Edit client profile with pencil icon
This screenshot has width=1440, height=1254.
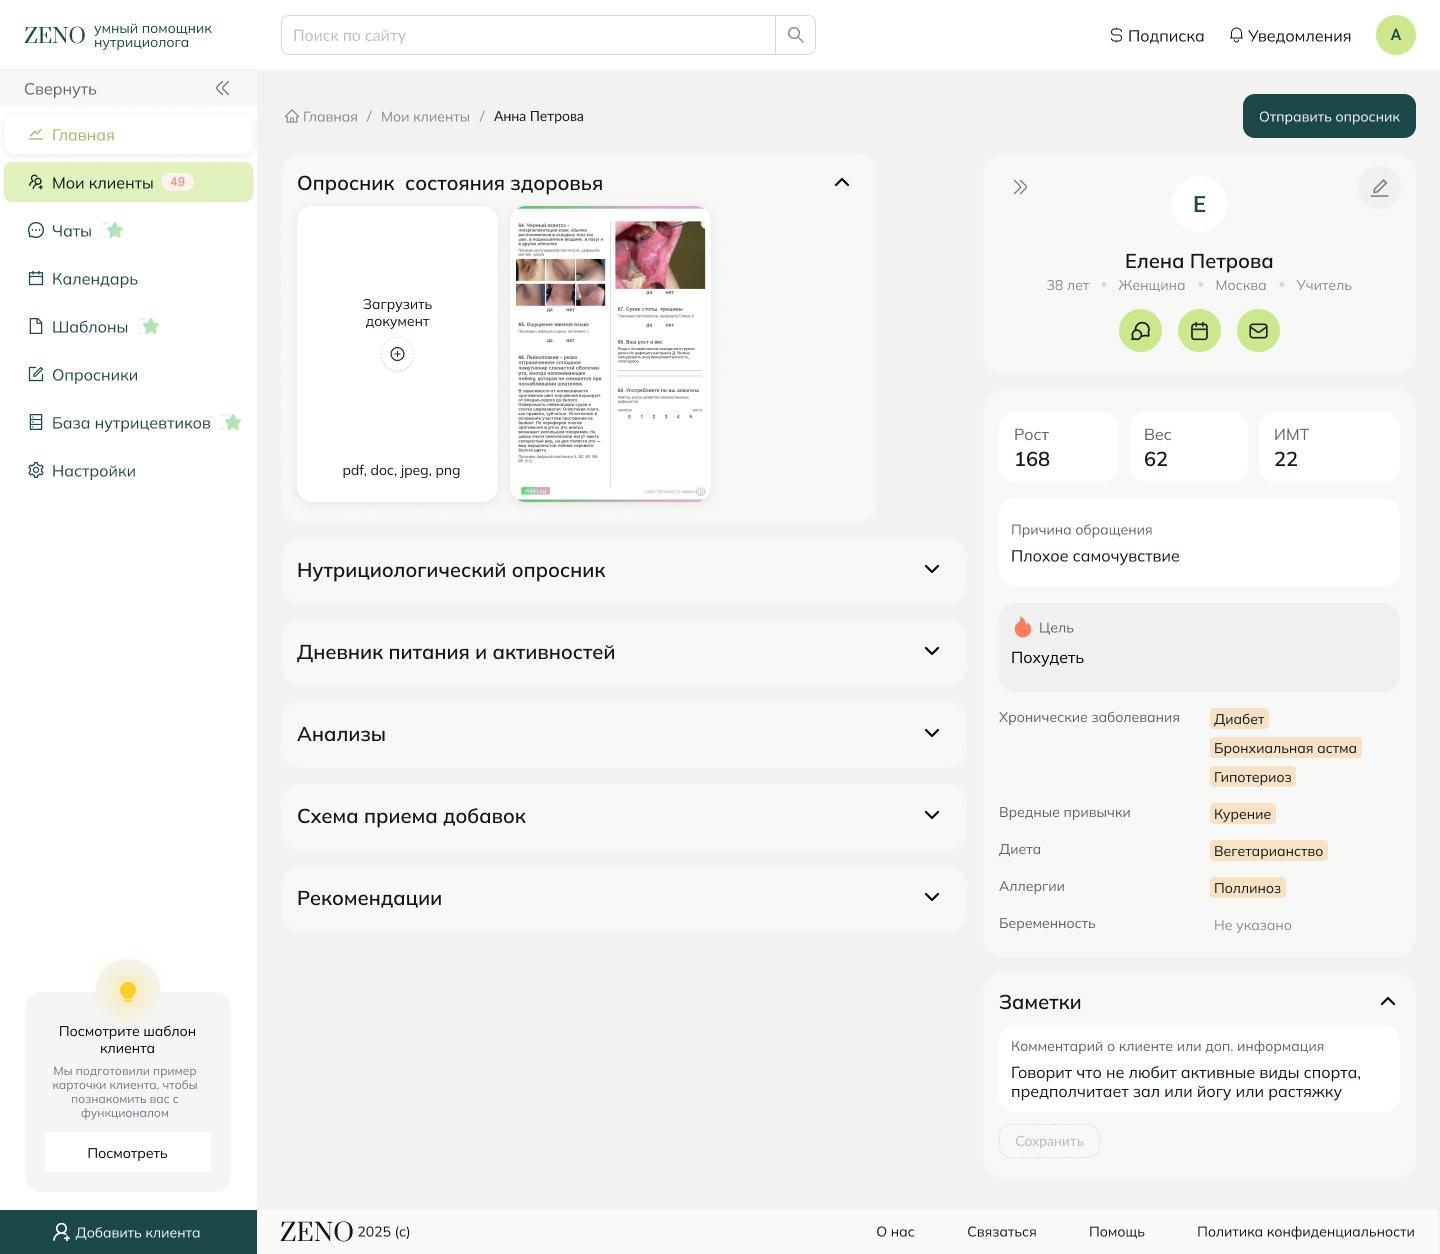click(x=1379, y=188)
